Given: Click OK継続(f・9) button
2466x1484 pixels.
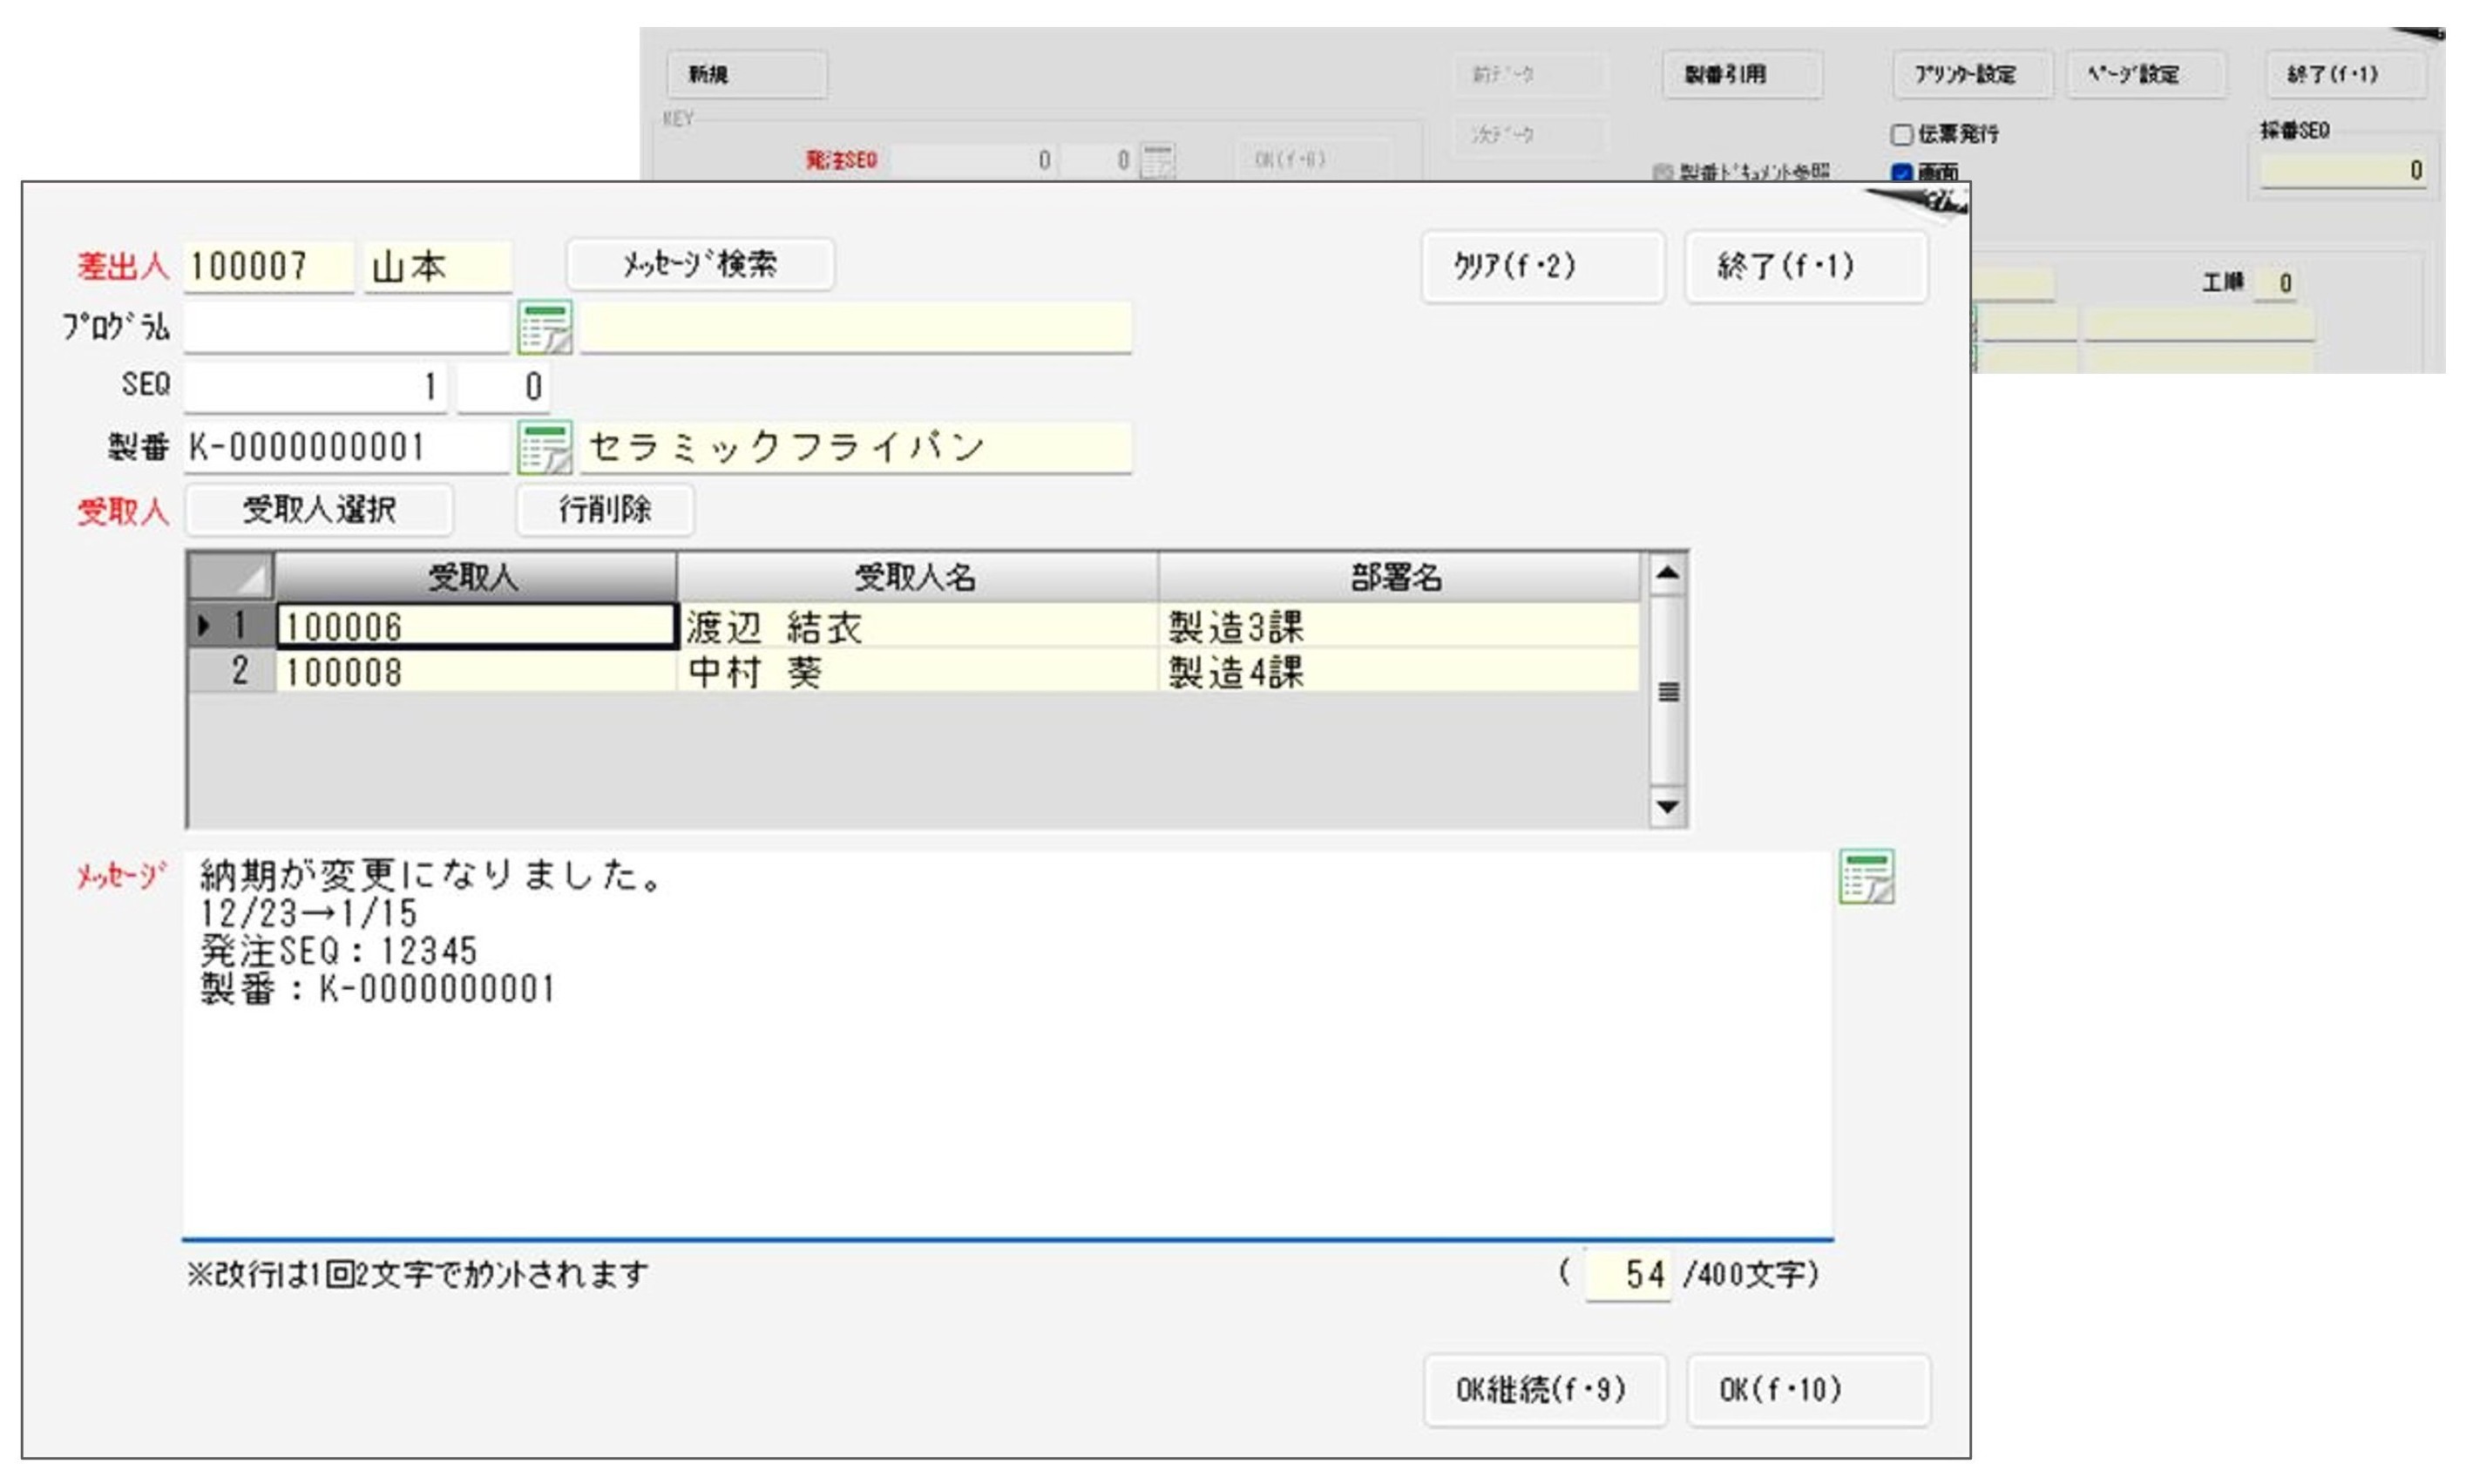Looking at the screenshot, I should click(1545, 1390).
